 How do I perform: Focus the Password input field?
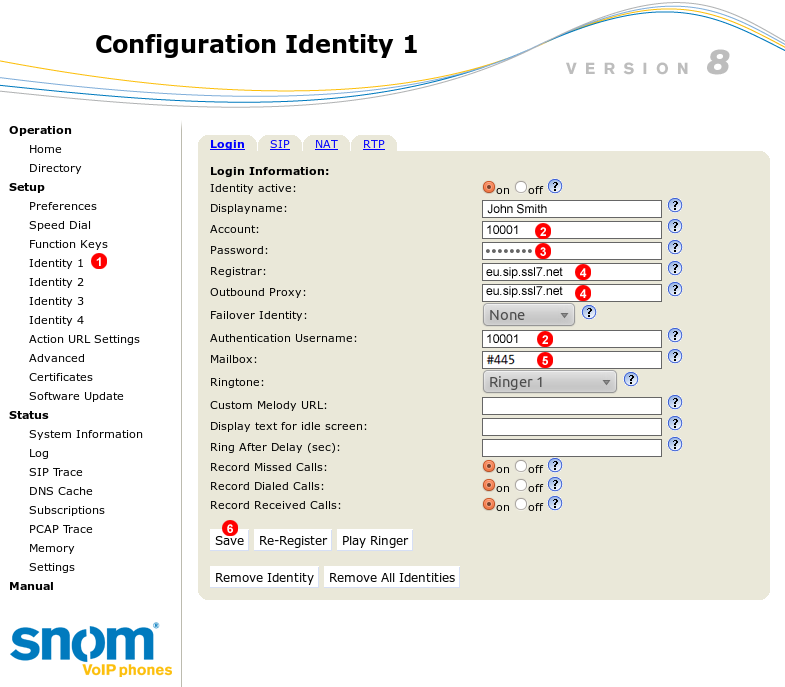(x=572, y=251)
